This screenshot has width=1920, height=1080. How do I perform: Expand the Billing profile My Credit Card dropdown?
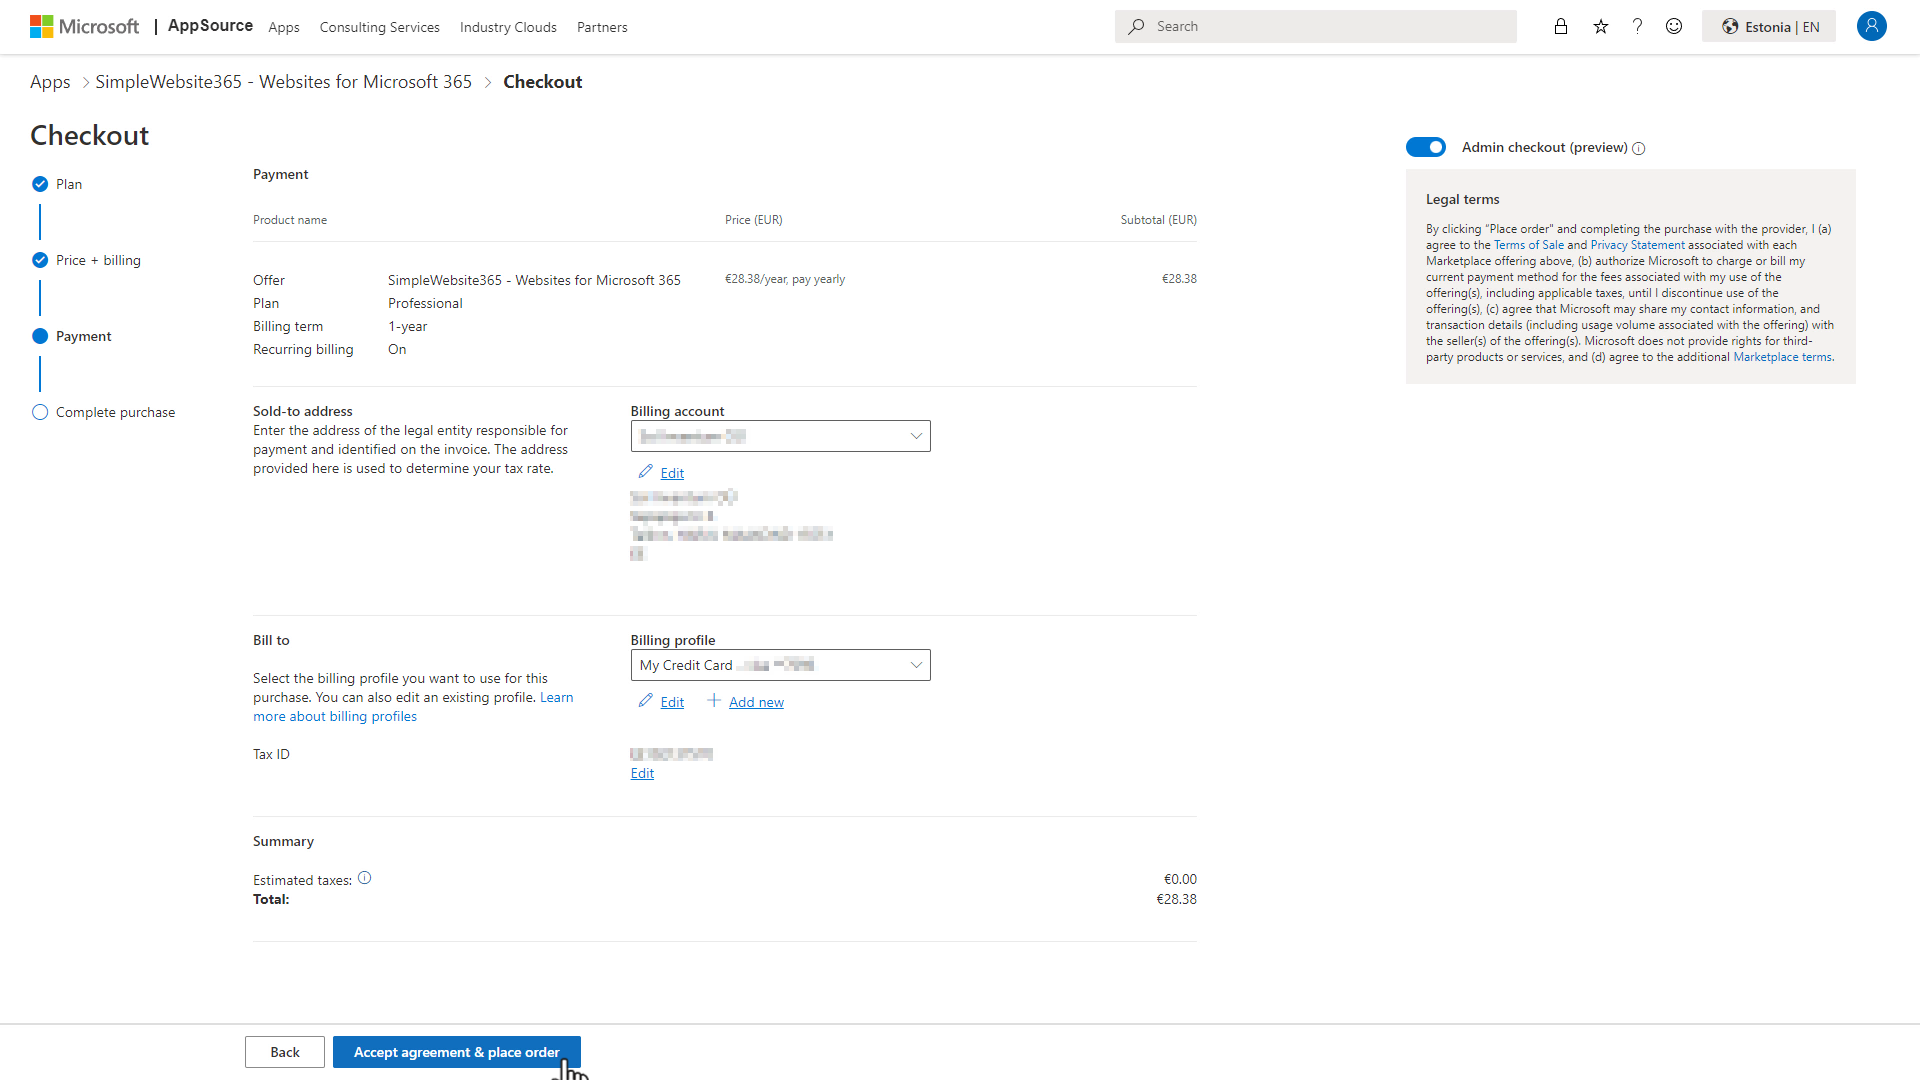[x=780, y=665]
